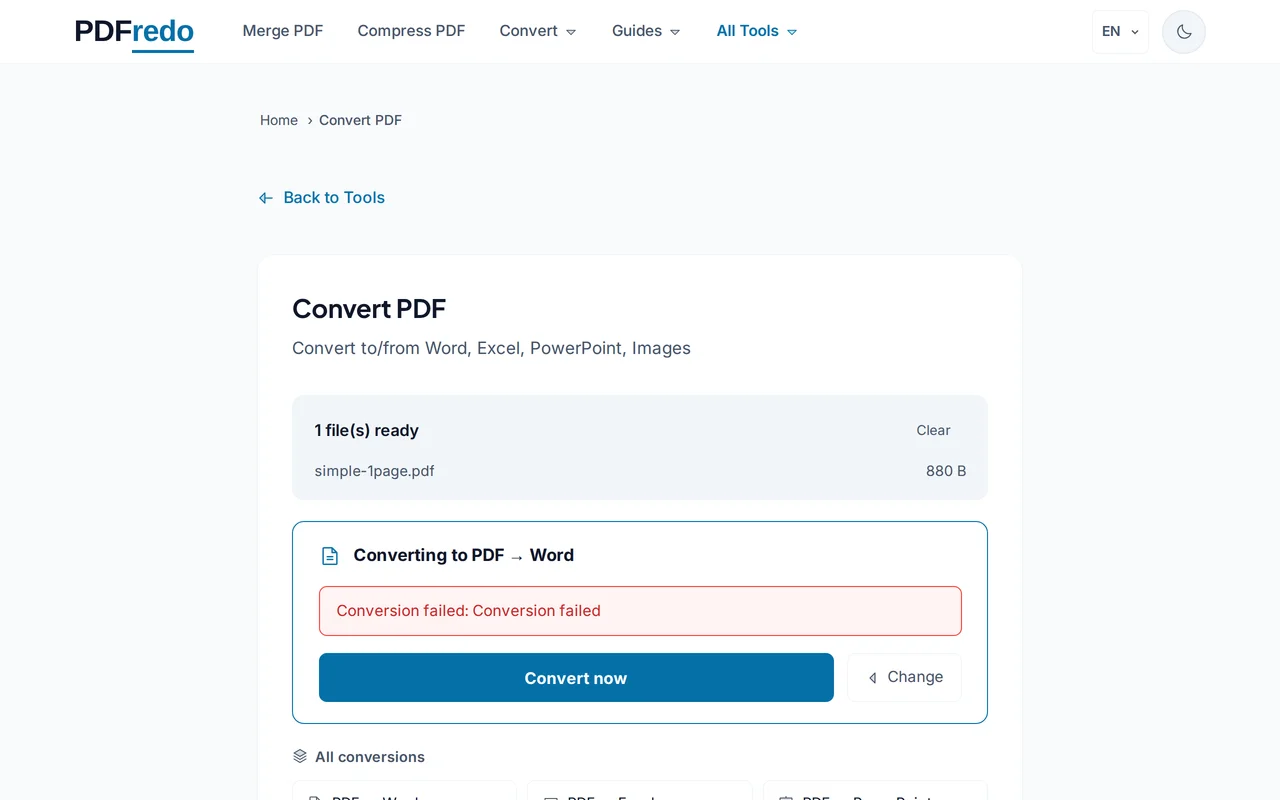Open the All Tools dropdown

(755, 31)
